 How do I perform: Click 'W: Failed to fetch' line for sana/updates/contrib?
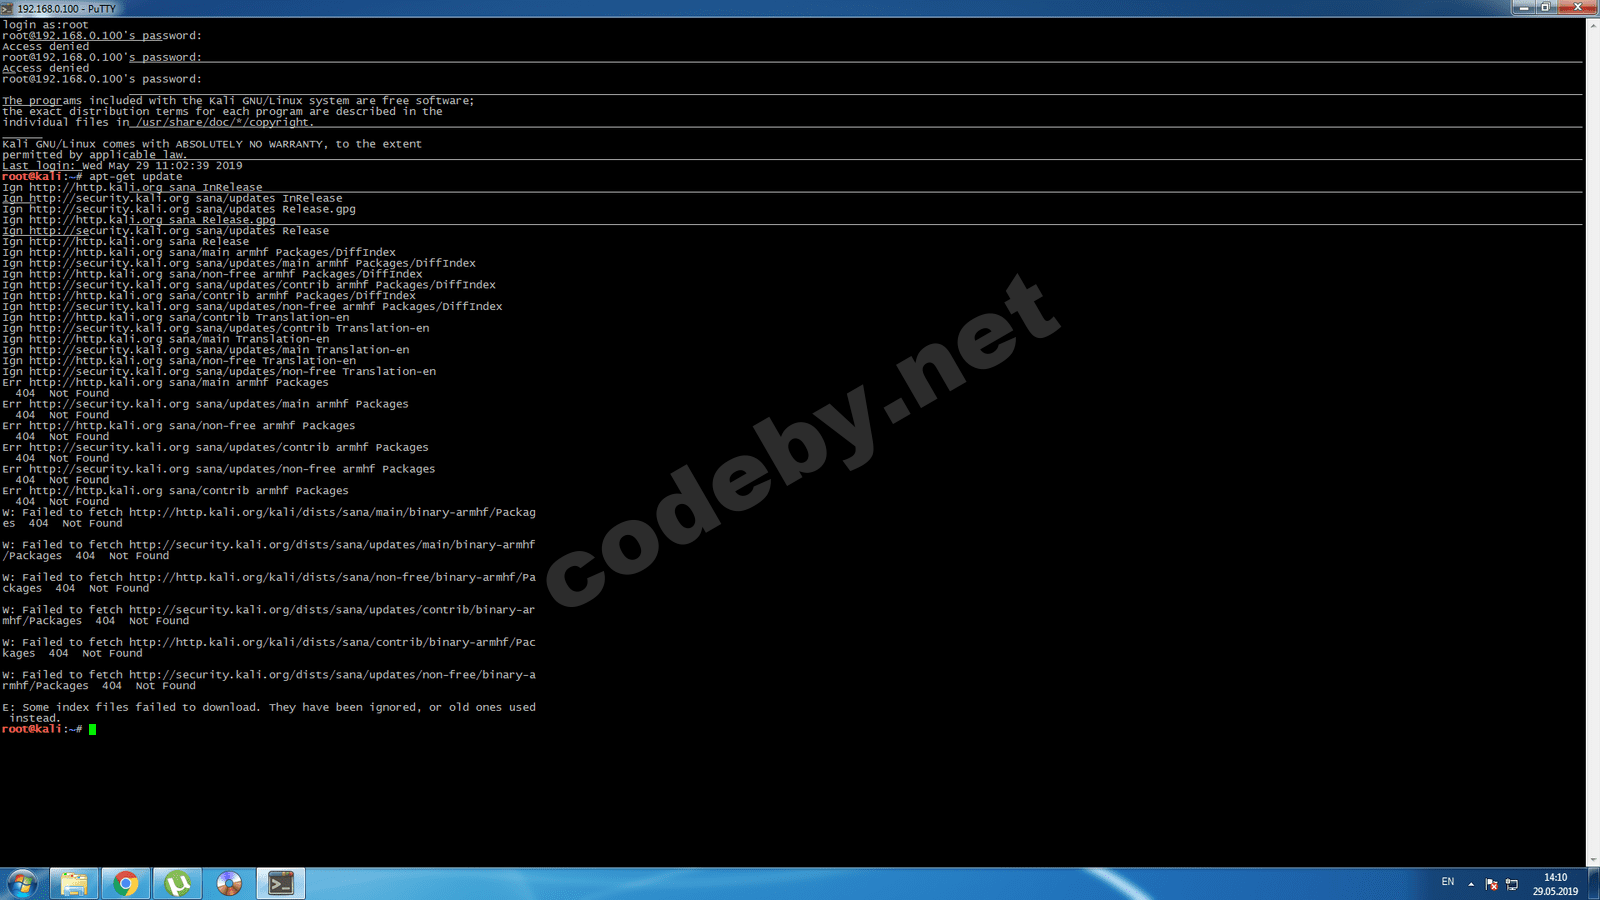[269, 610]
